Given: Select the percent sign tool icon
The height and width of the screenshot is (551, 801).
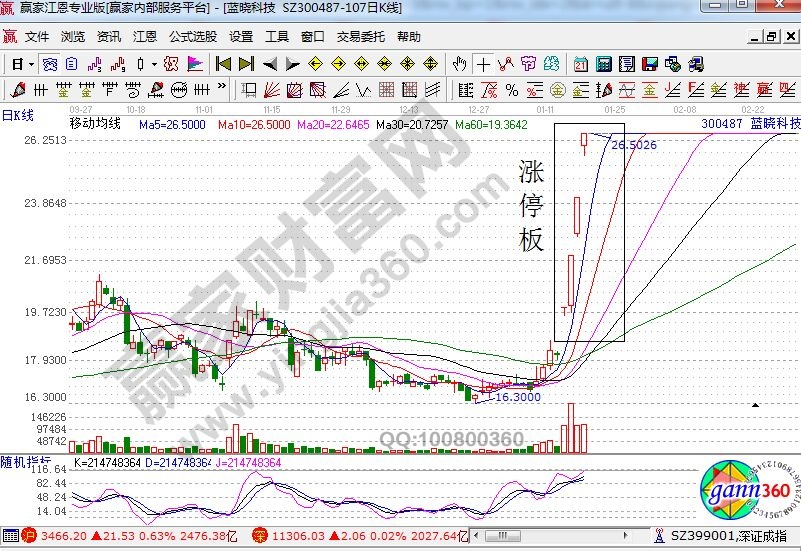Looking at the screenshot, I should tap(512, 91).
